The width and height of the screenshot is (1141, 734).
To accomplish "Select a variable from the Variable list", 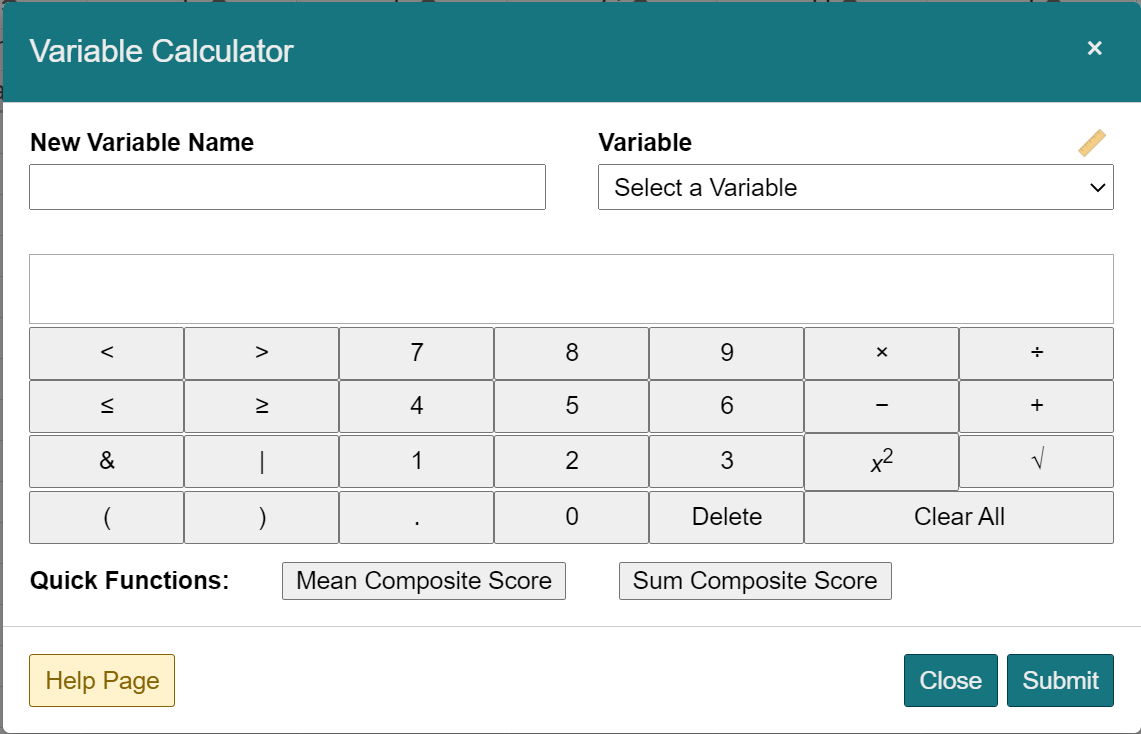I will click(x=855, y=187).
